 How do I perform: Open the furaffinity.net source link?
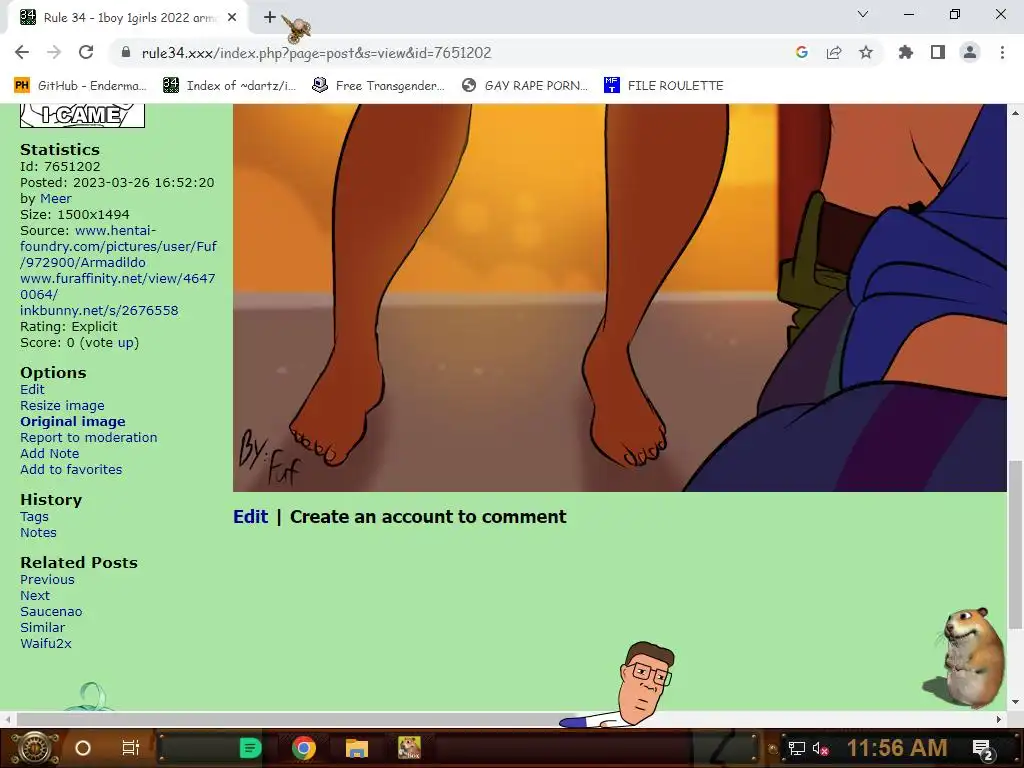pos(118,286)
